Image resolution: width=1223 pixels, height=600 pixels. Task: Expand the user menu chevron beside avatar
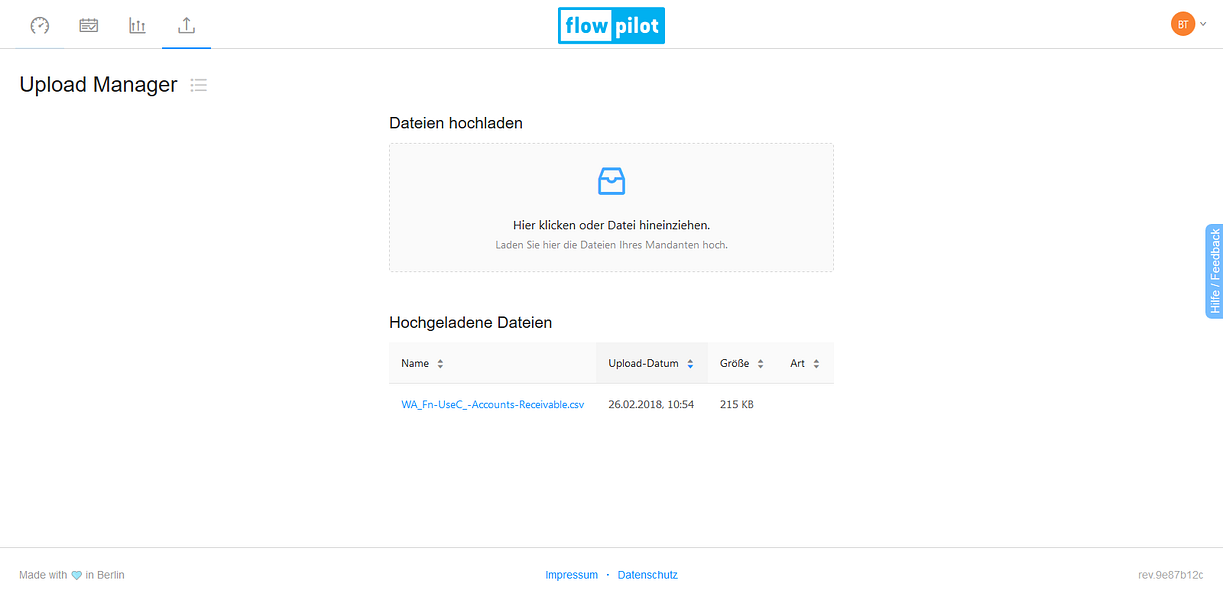[x=1203, y=24]
